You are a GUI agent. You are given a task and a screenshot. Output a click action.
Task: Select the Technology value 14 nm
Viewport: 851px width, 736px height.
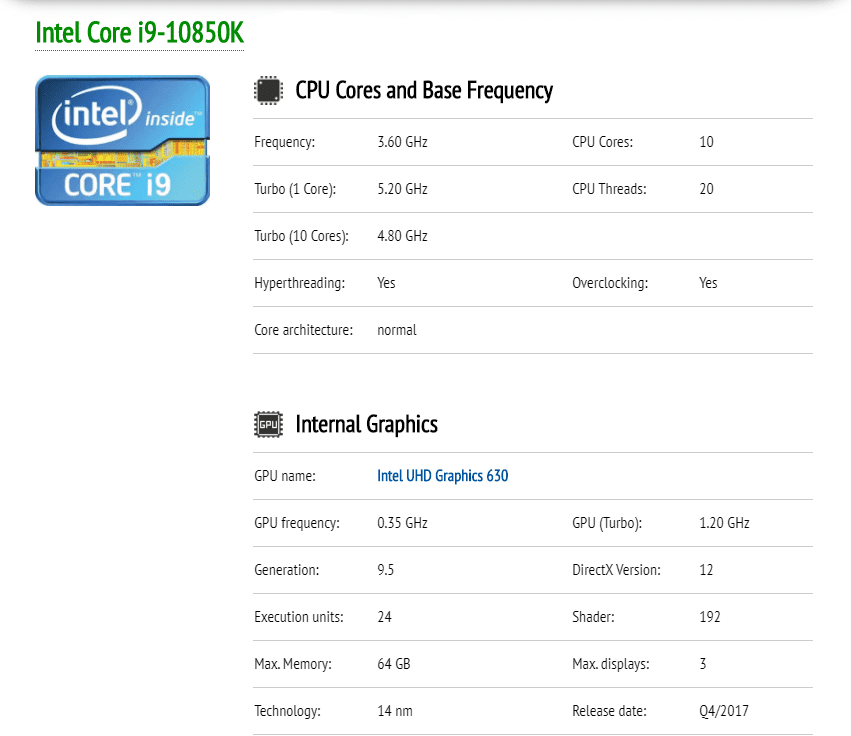click(395, 711)
